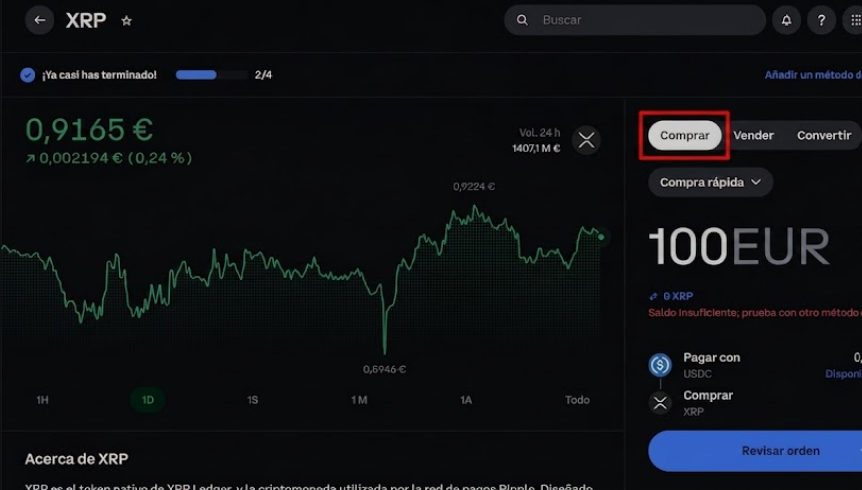Click the XRP icon beside Comprar XRP row
Screen dimensions: 862x490
click(660, 403)
